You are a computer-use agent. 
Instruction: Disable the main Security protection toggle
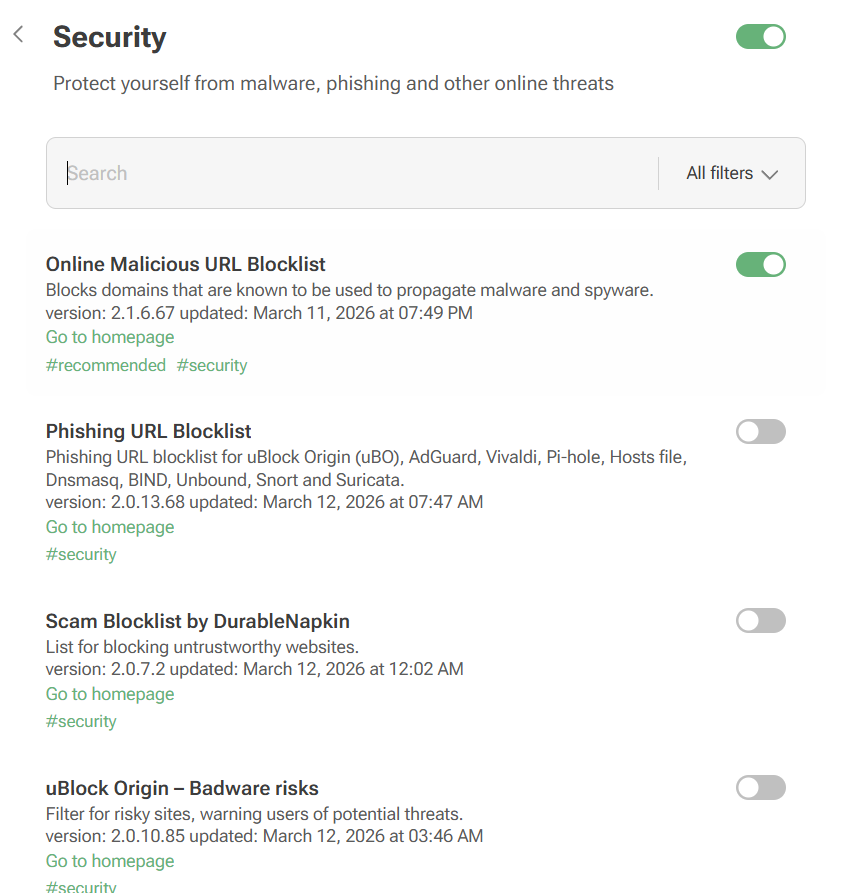coord(760,36)
